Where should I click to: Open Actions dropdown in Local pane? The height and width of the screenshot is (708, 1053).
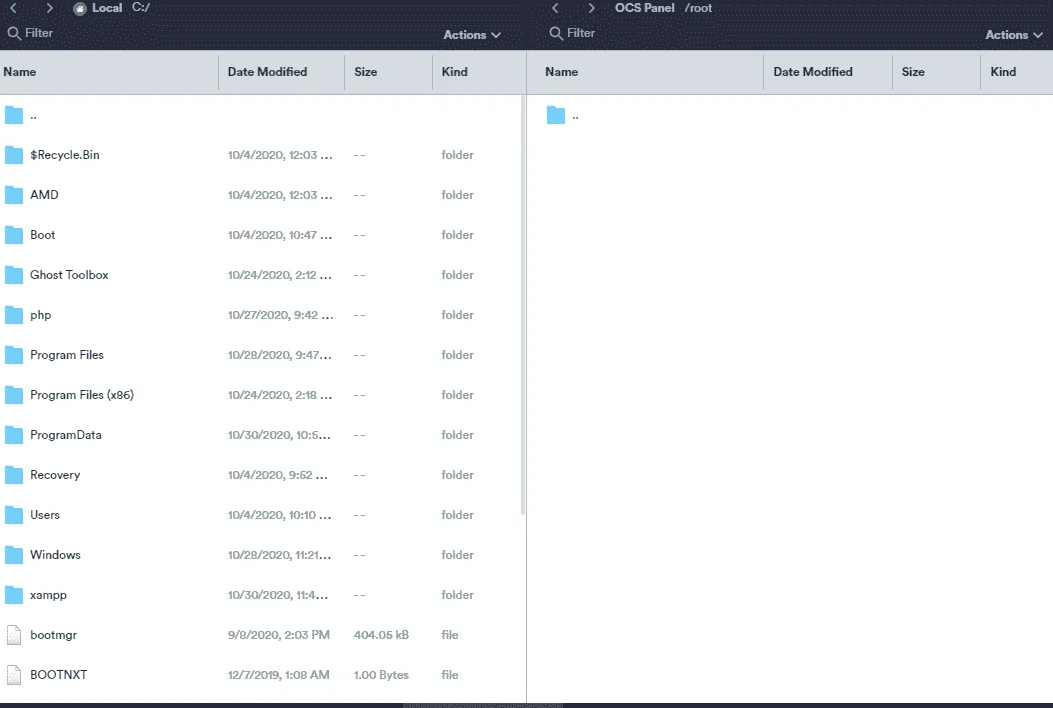click(471, 35)
